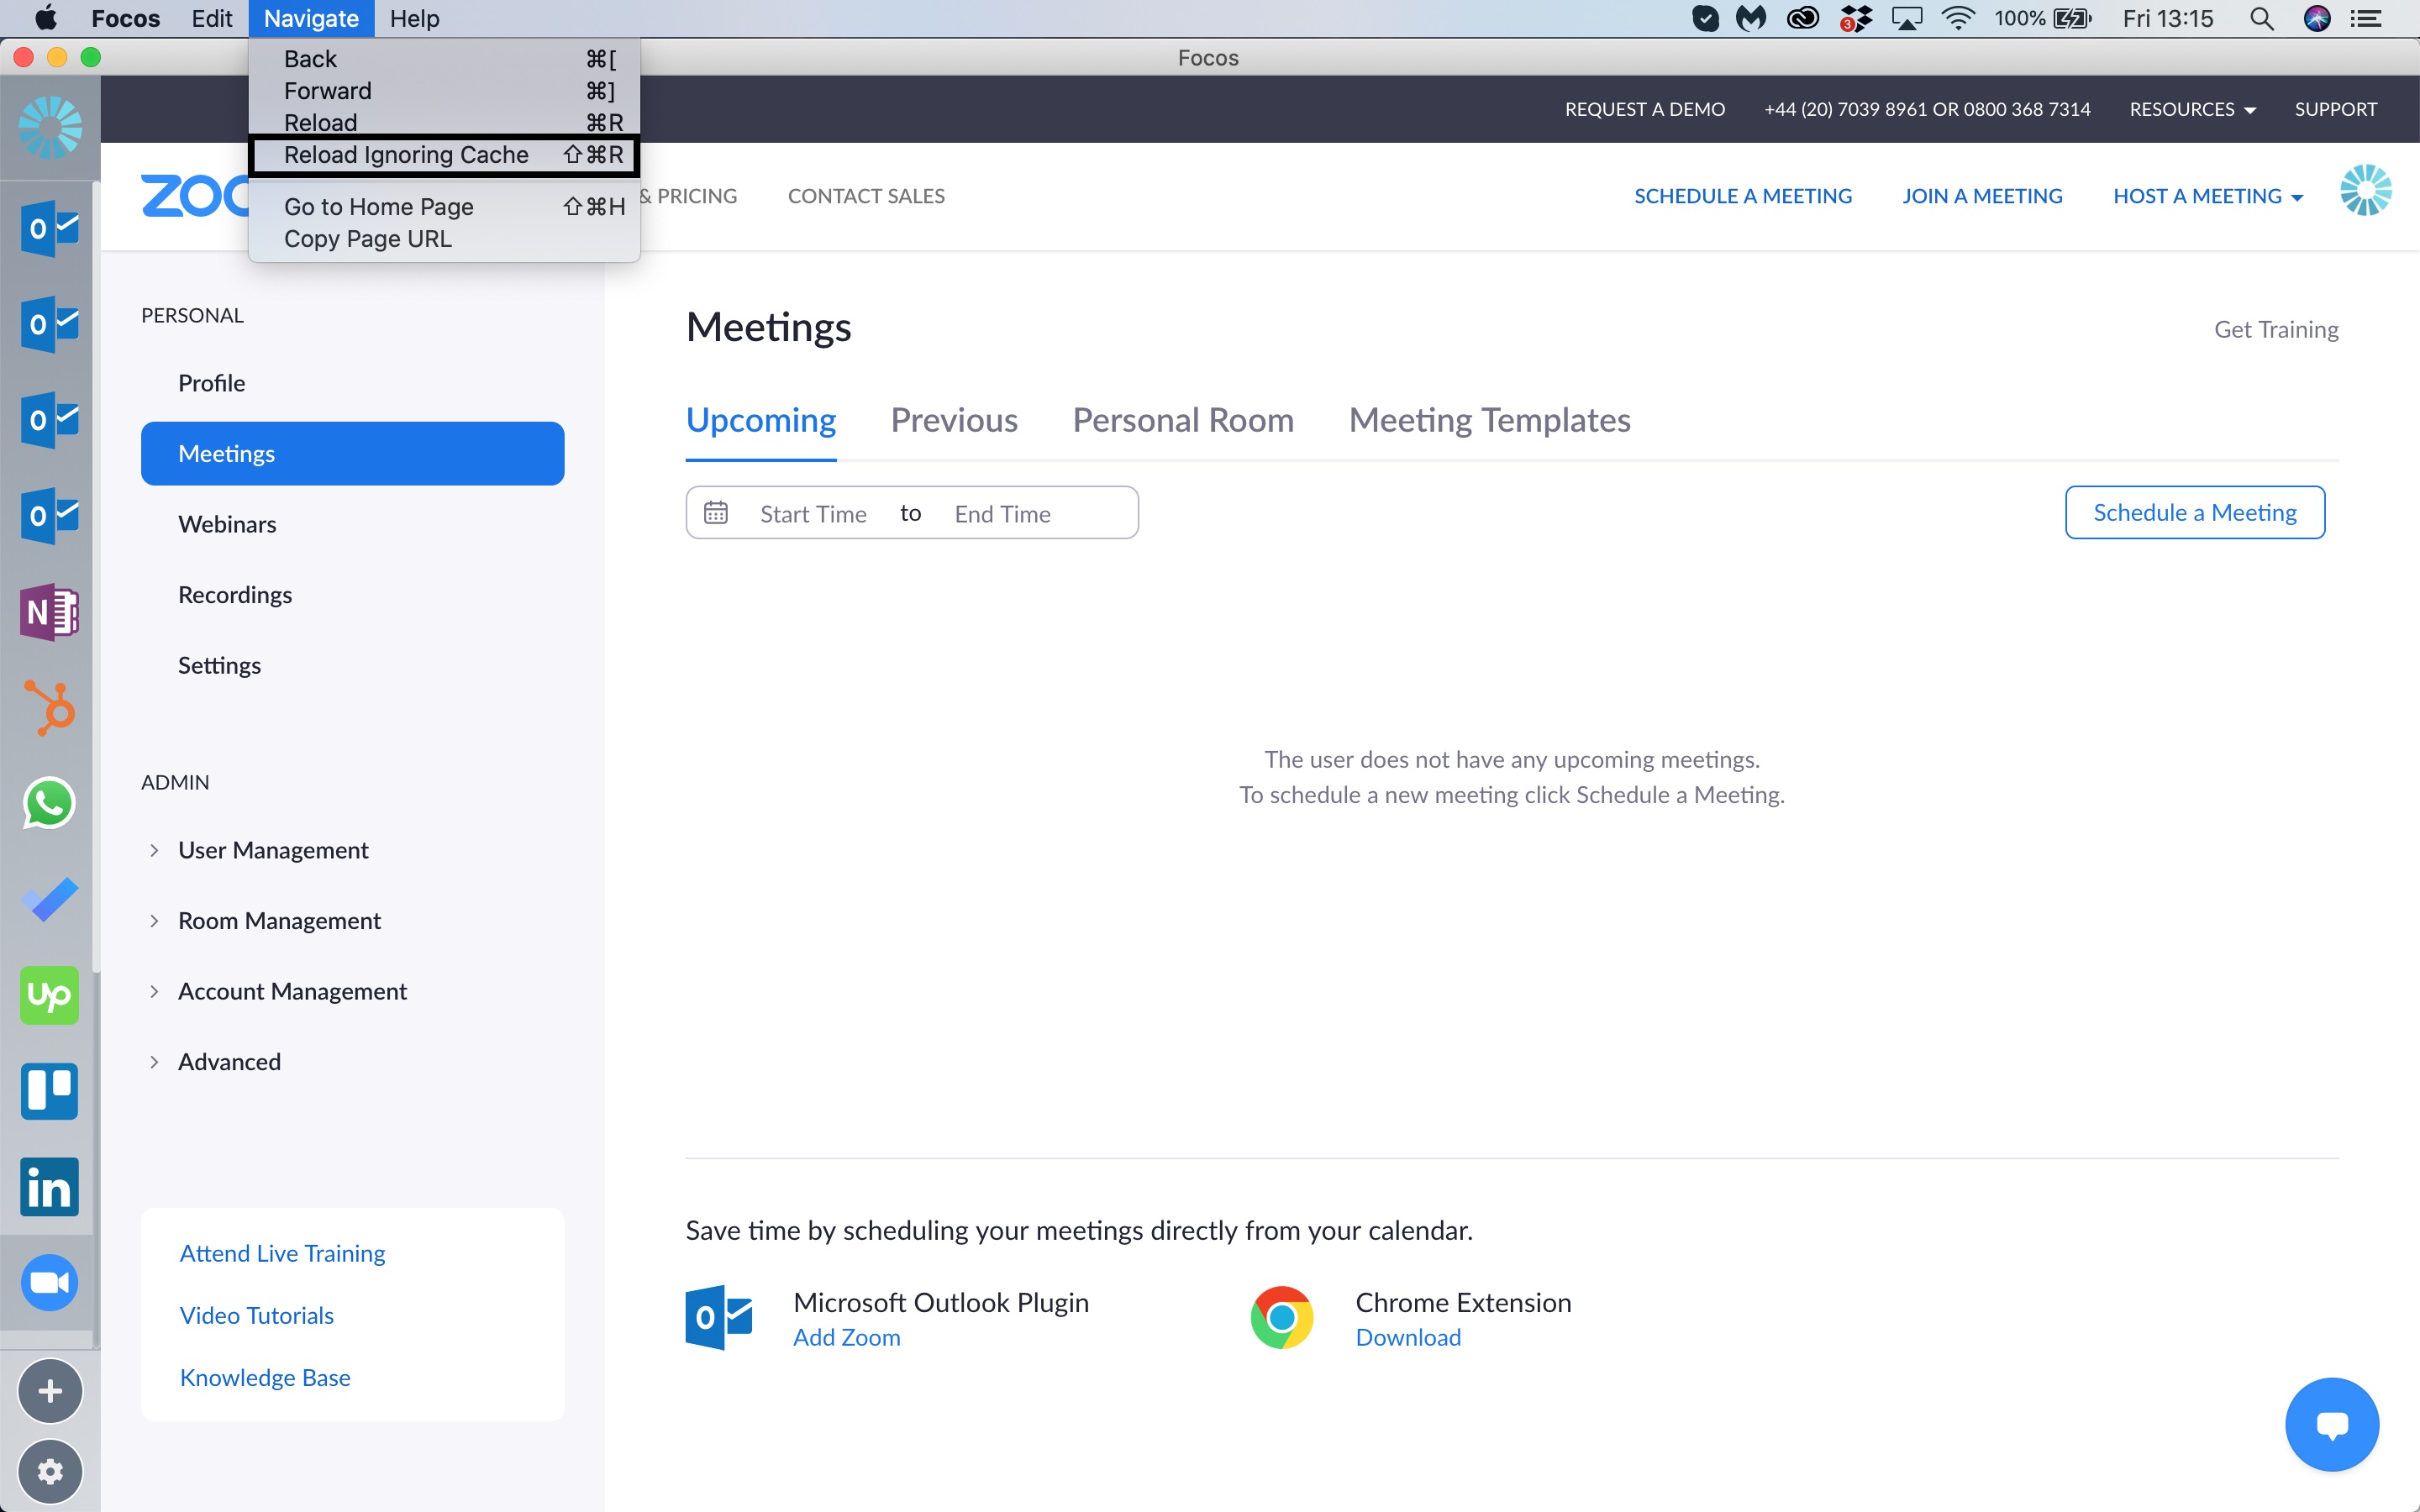The height and width of the screenshot is (1512, 2420).
Task: Open the HubSpot app in sidebar
Action: click(49, 707)
